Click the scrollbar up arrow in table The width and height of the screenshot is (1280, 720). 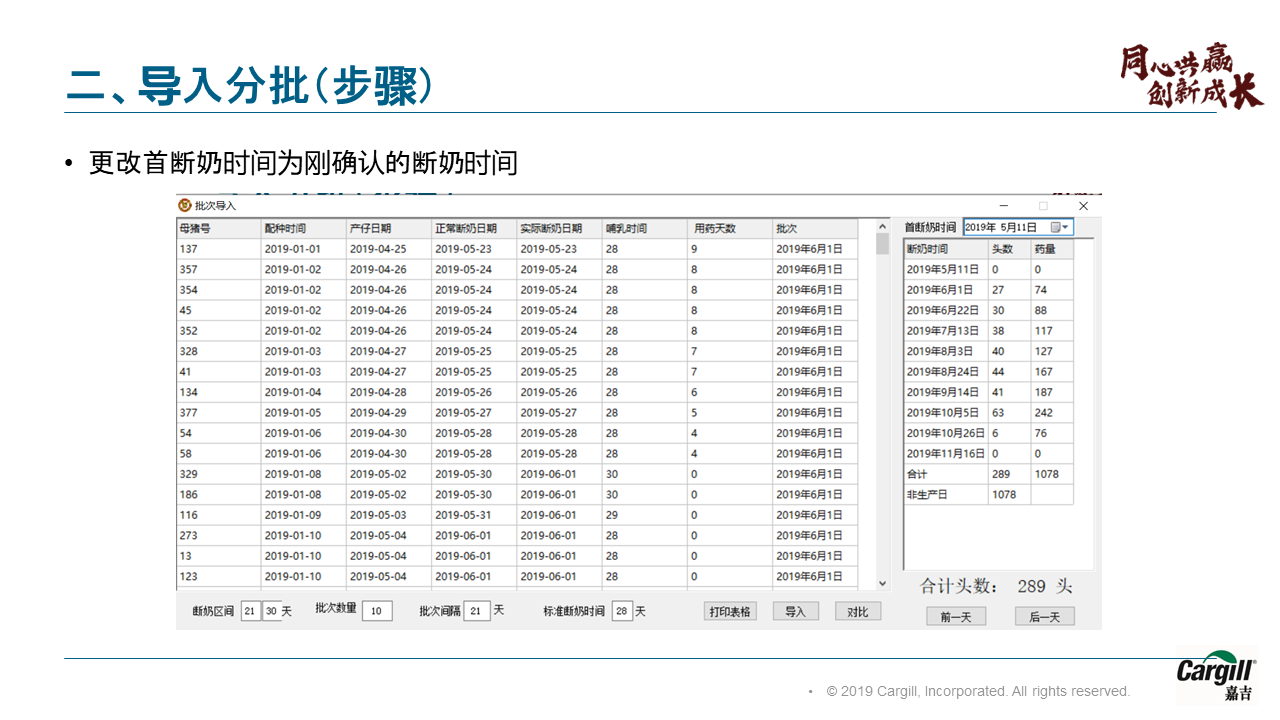tap(882, 229)
